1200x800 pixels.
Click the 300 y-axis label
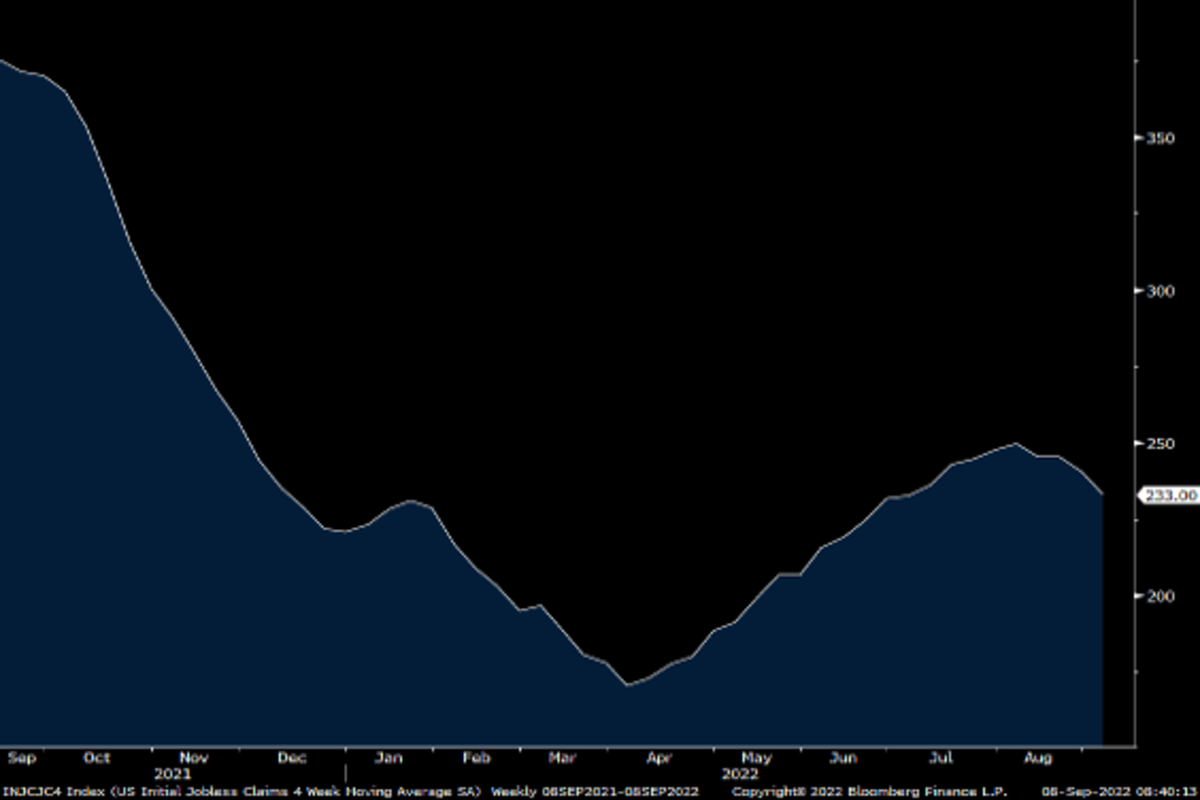tap(1160, 290)
